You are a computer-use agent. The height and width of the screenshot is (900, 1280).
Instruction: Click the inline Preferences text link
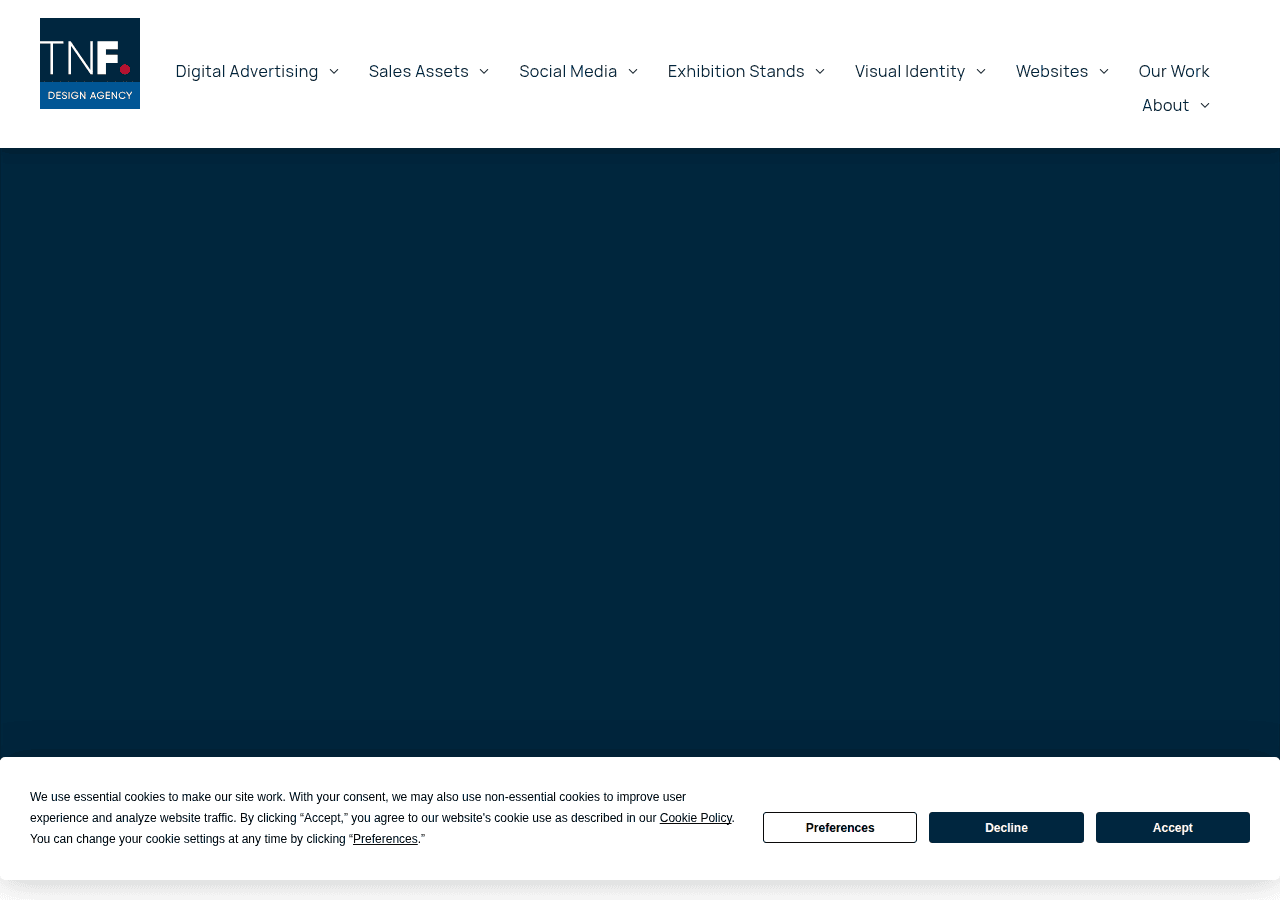tap(385, 839)
